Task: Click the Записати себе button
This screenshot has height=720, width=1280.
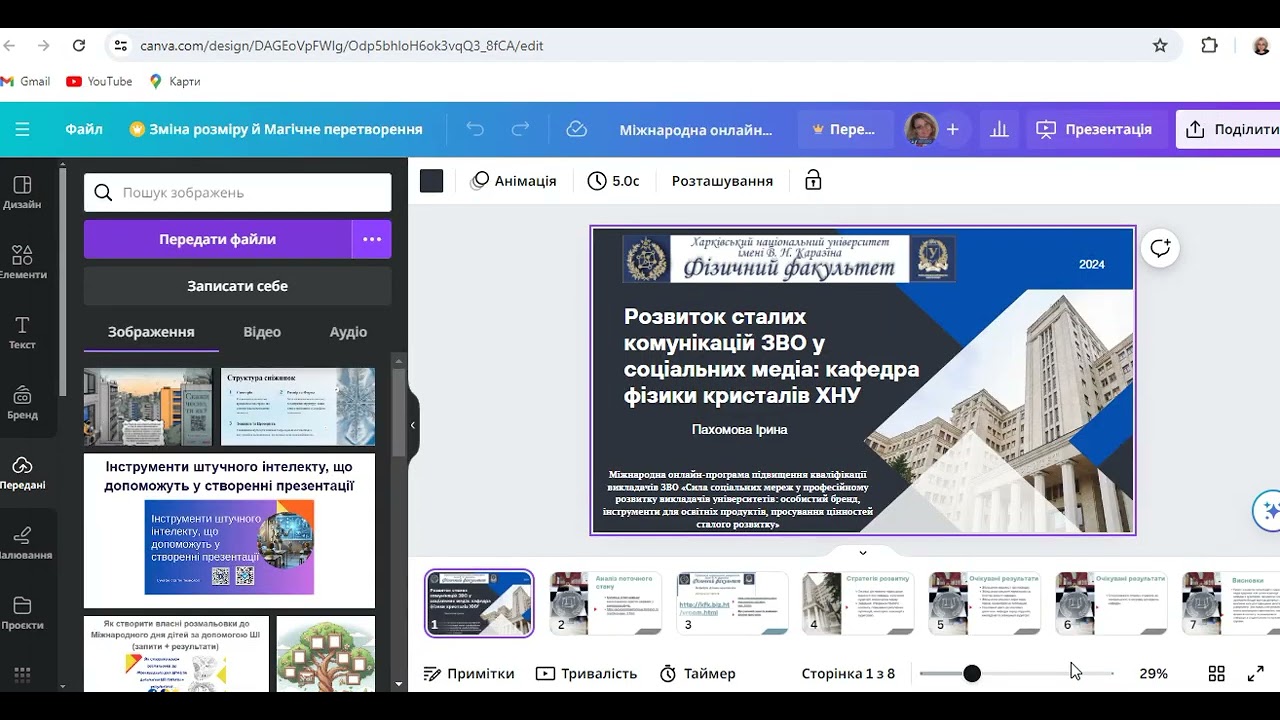Action: point(237,286)
